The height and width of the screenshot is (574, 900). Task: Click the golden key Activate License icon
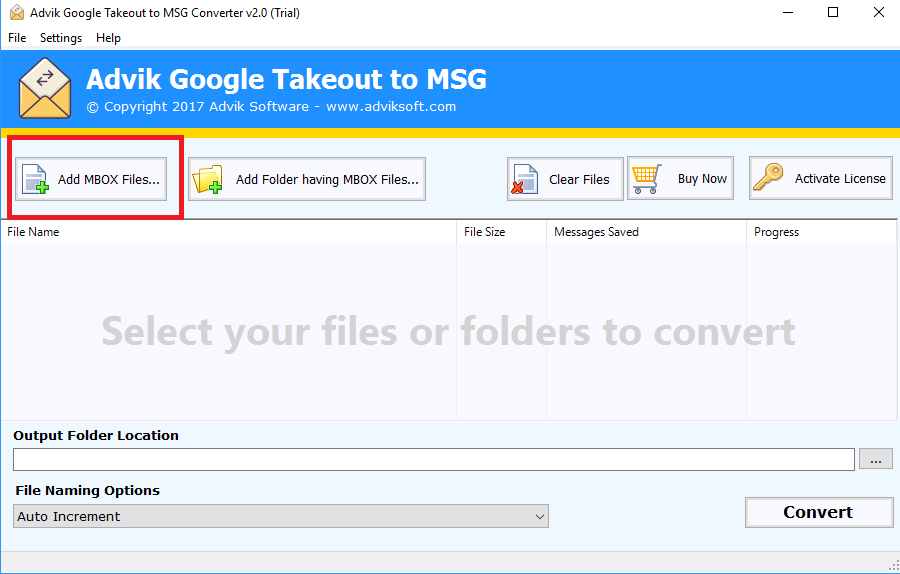(x=769, y=177)
